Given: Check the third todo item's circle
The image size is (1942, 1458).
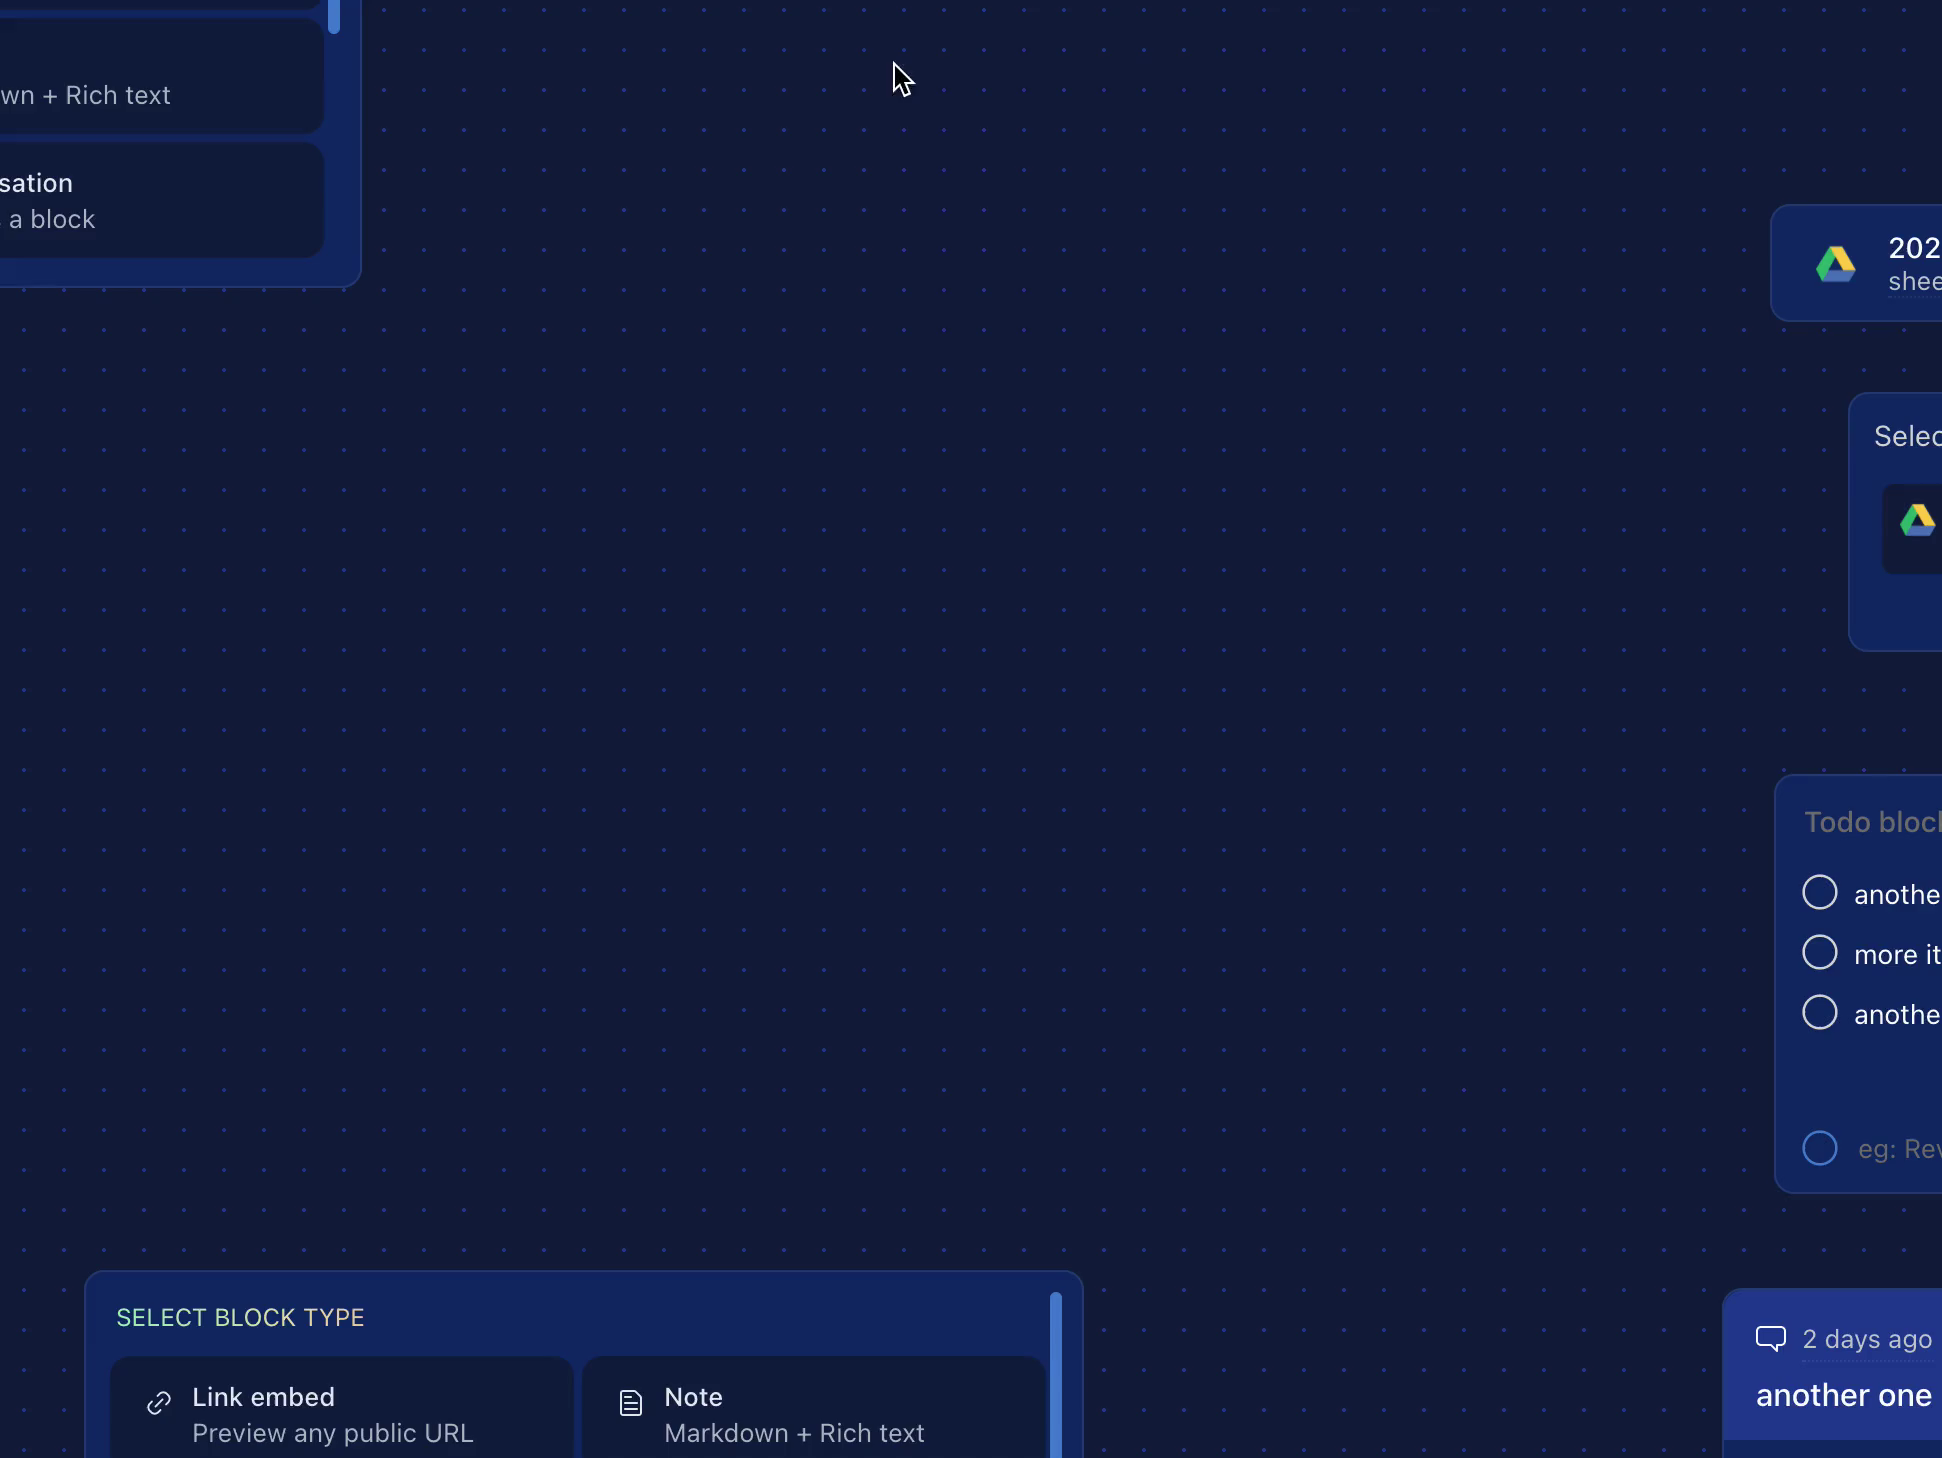Looking at the screenshot, I should (x=1819, y=1012).
